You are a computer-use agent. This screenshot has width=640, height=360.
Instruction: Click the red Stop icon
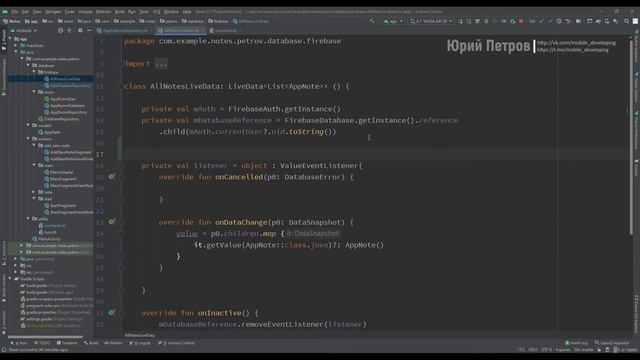coord(521,21)
